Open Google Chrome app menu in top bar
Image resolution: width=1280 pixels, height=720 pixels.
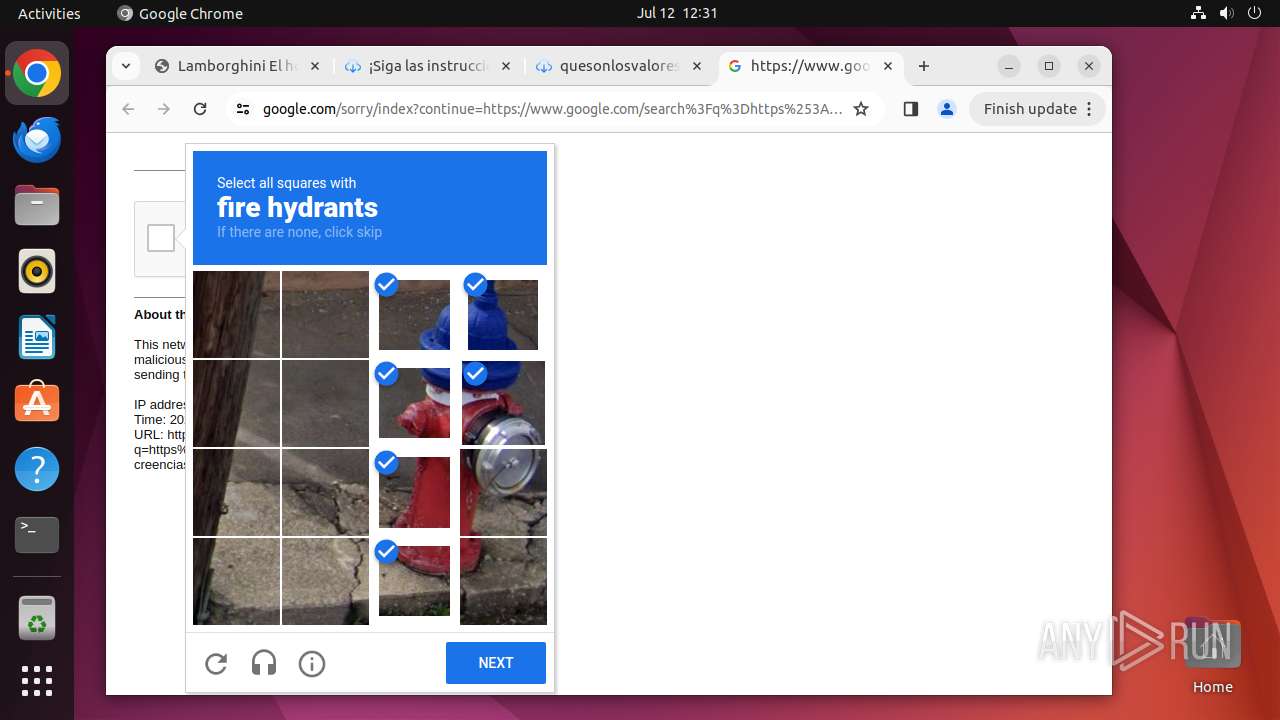[x=180, y=13]
